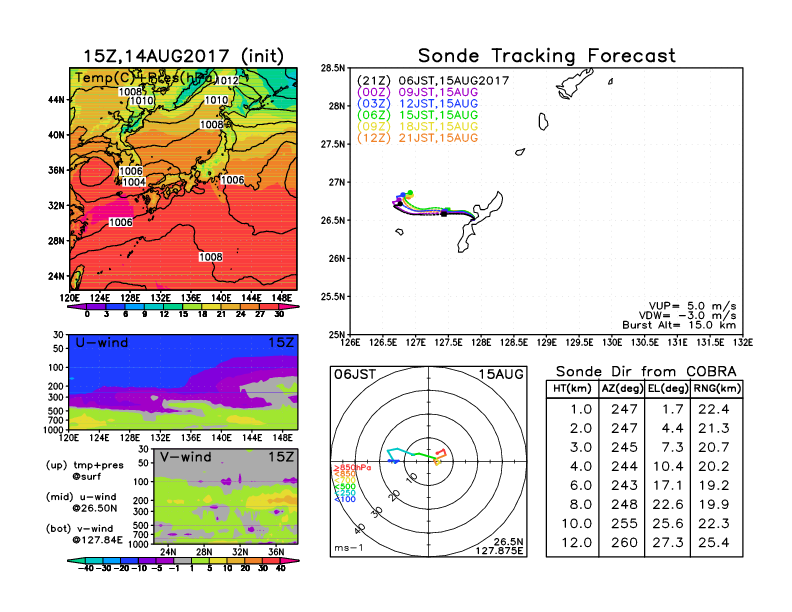
Task: Select the range cell "25.4" in the table
Action: [x=714, y=543]
